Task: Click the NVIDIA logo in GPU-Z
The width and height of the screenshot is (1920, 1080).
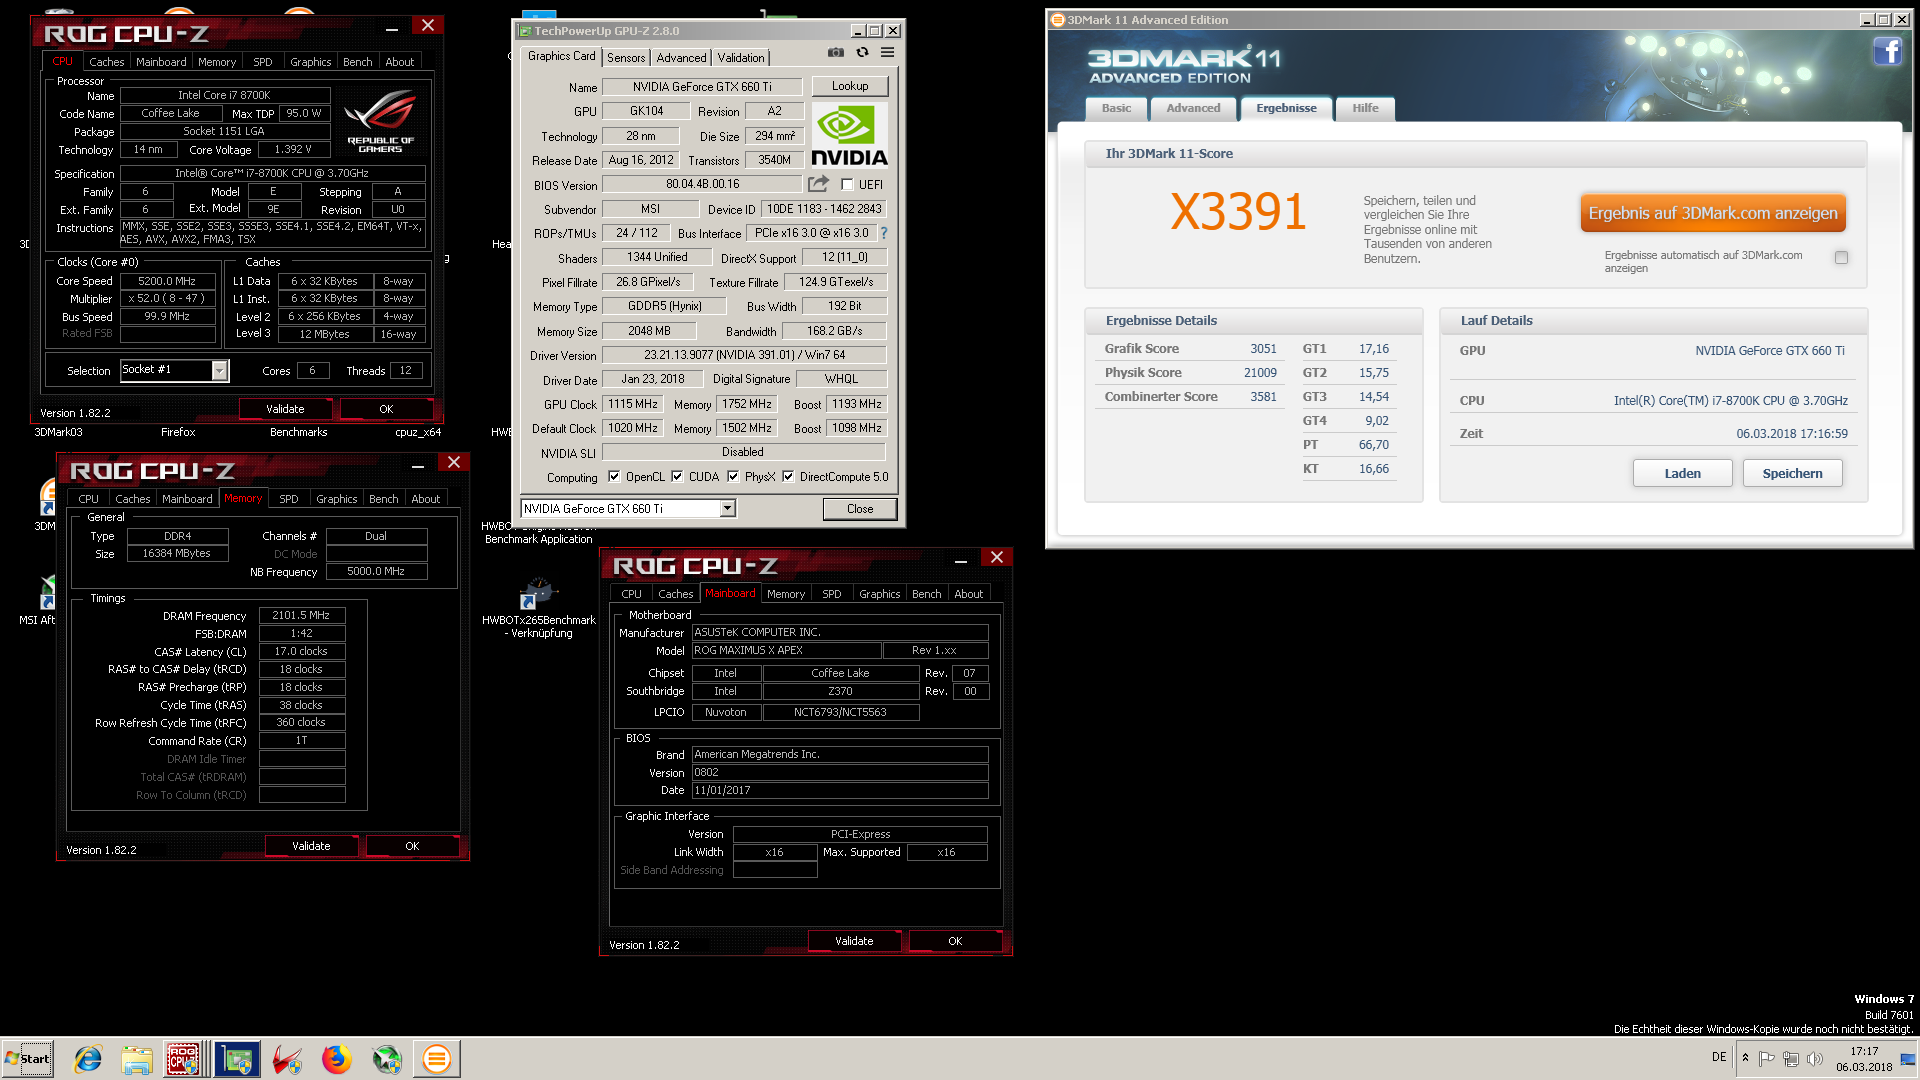Action: point(849,135)
